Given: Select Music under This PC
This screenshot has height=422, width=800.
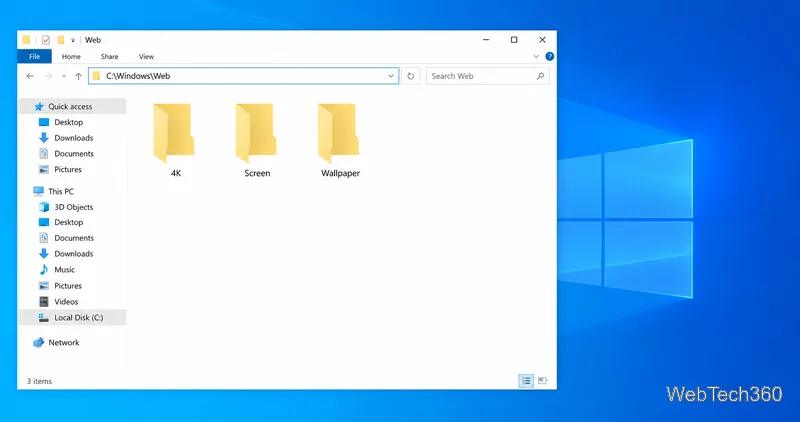Looking at the screenshot, I should (64, 270).
